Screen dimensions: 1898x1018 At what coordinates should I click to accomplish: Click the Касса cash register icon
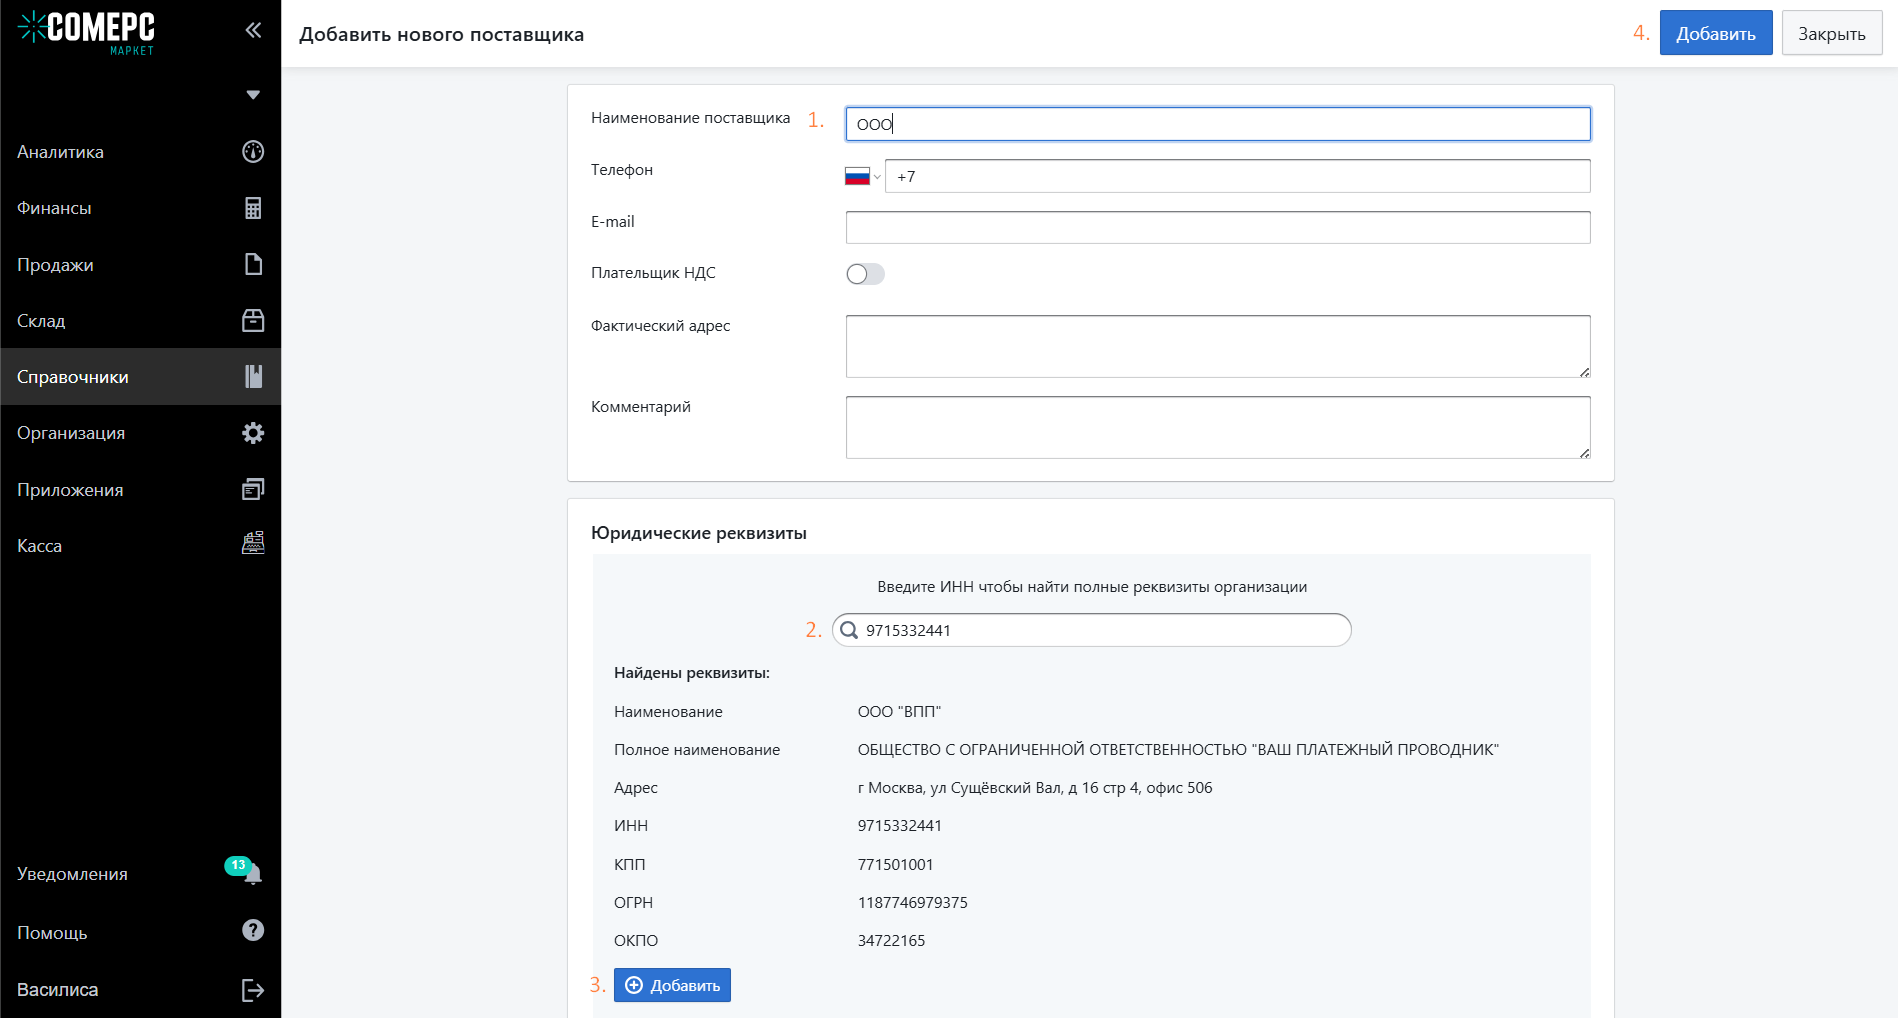(x=253, y=543)
